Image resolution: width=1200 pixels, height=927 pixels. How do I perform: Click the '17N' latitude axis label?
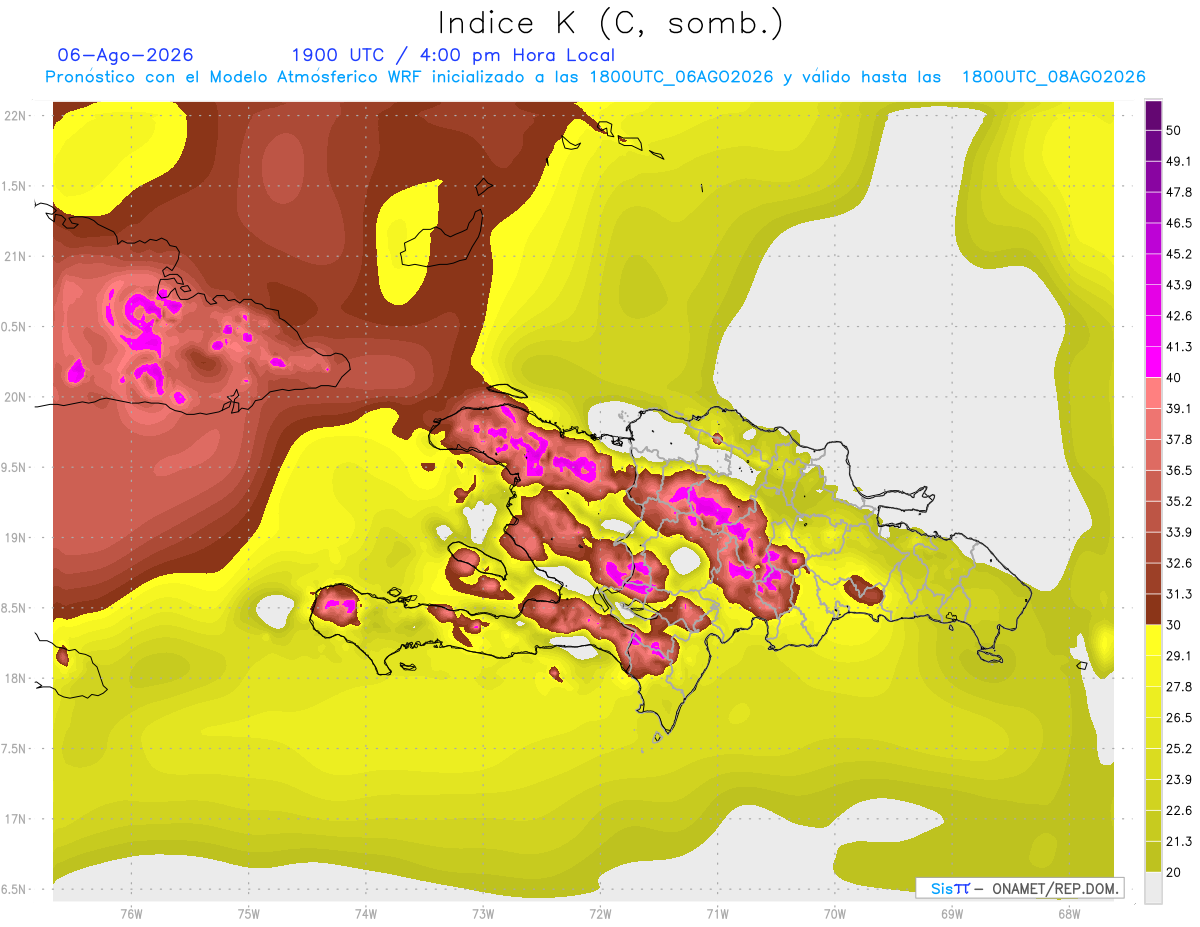click(x=15, y=819)
